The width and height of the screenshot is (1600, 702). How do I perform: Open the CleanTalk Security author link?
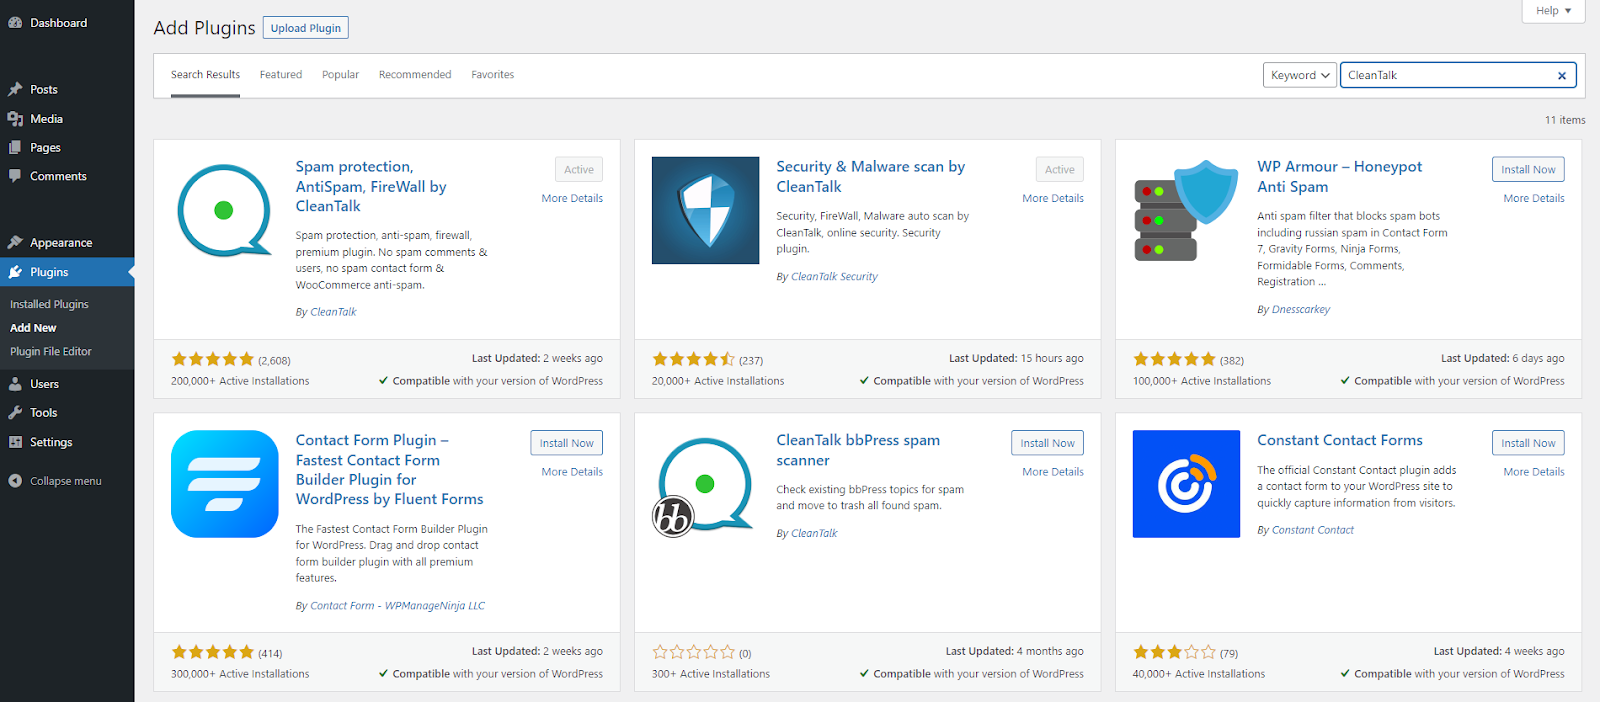click(x=834, y=277)
